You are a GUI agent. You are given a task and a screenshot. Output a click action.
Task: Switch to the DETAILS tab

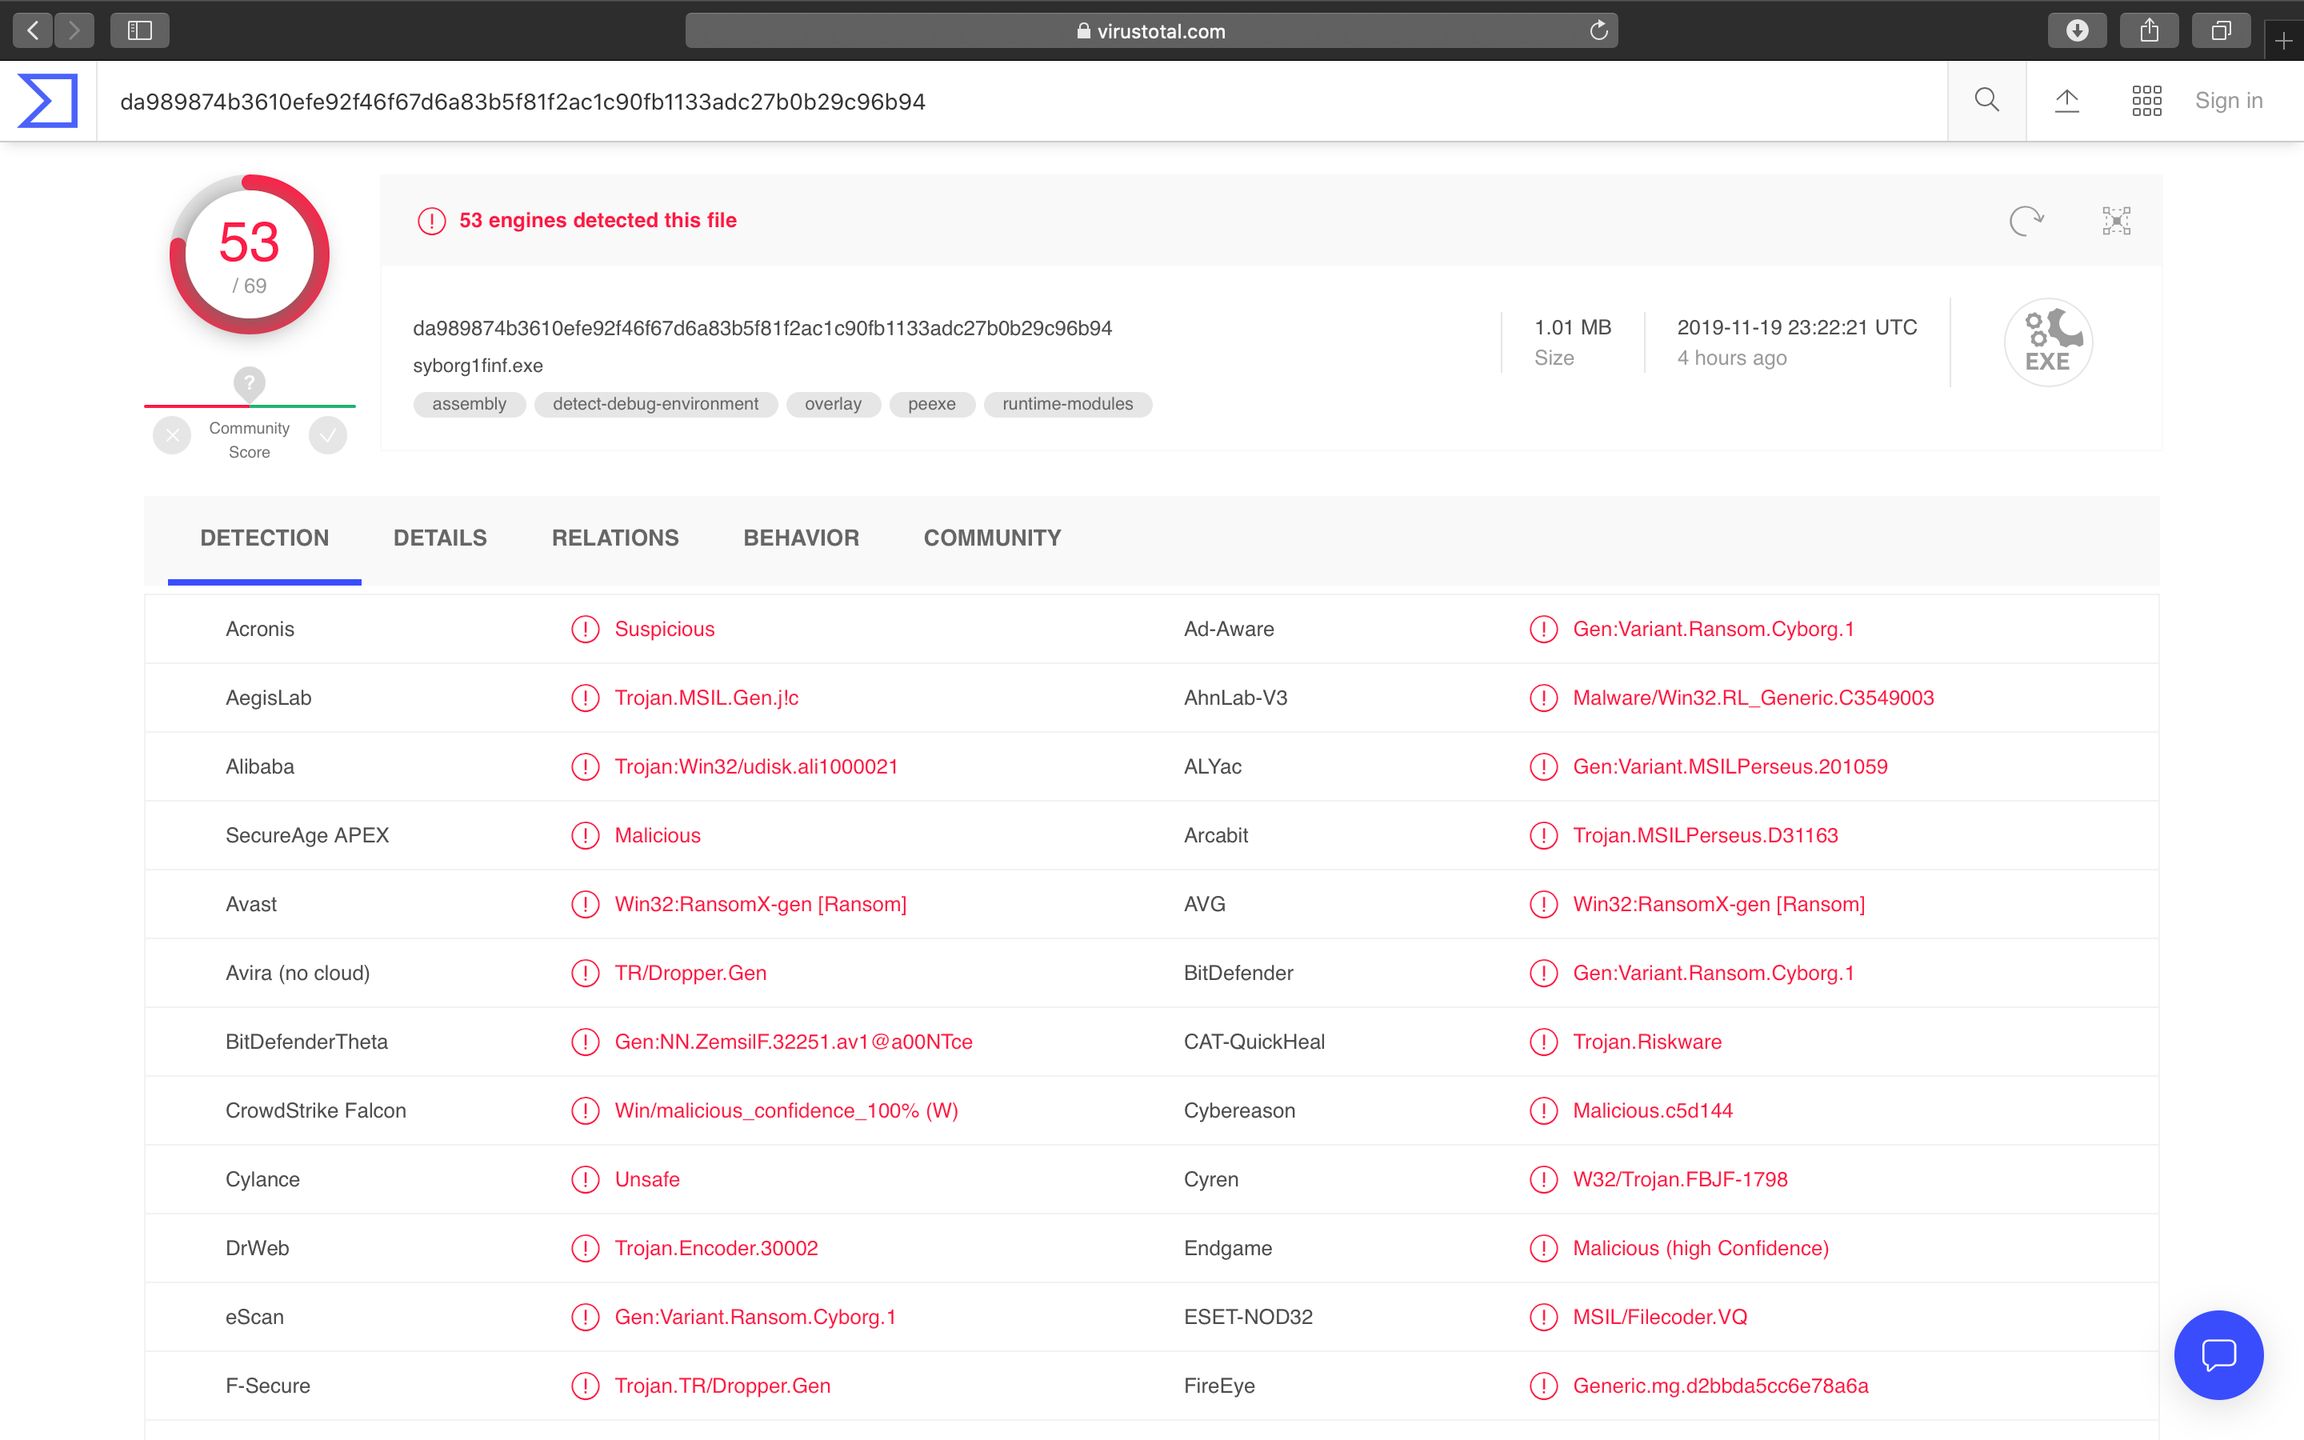(x=440, y=538)
